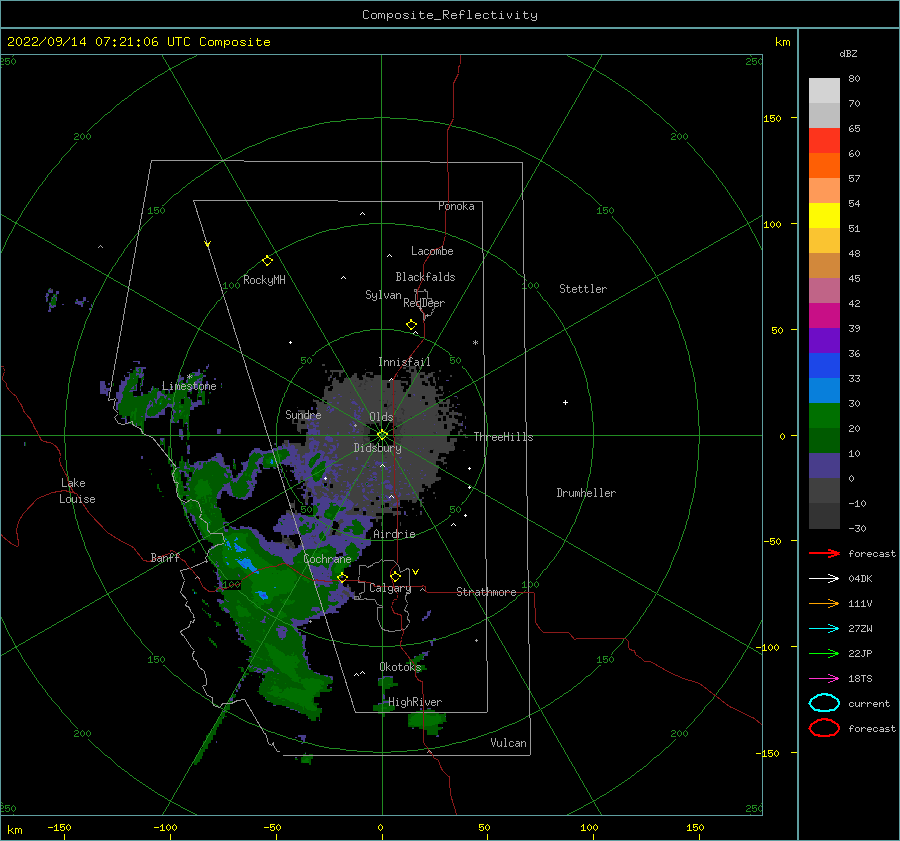Screen dimensions: 900x841
Task: Click the cyan current ellipse icon
Action: pos(824,703)
